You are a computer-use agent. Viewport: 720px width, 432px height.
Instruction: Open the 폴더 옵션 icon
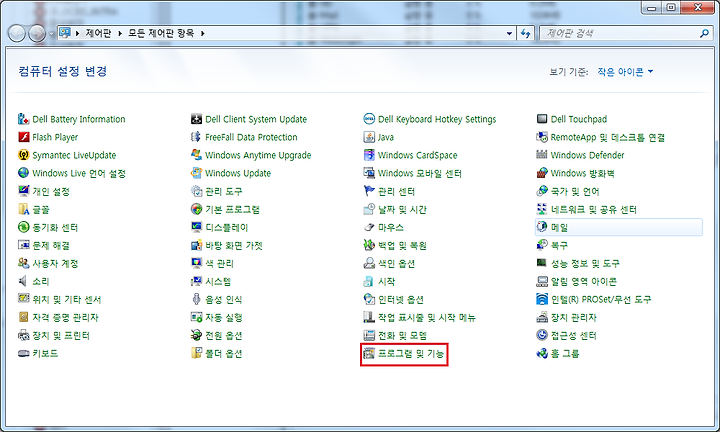[197, 353]
